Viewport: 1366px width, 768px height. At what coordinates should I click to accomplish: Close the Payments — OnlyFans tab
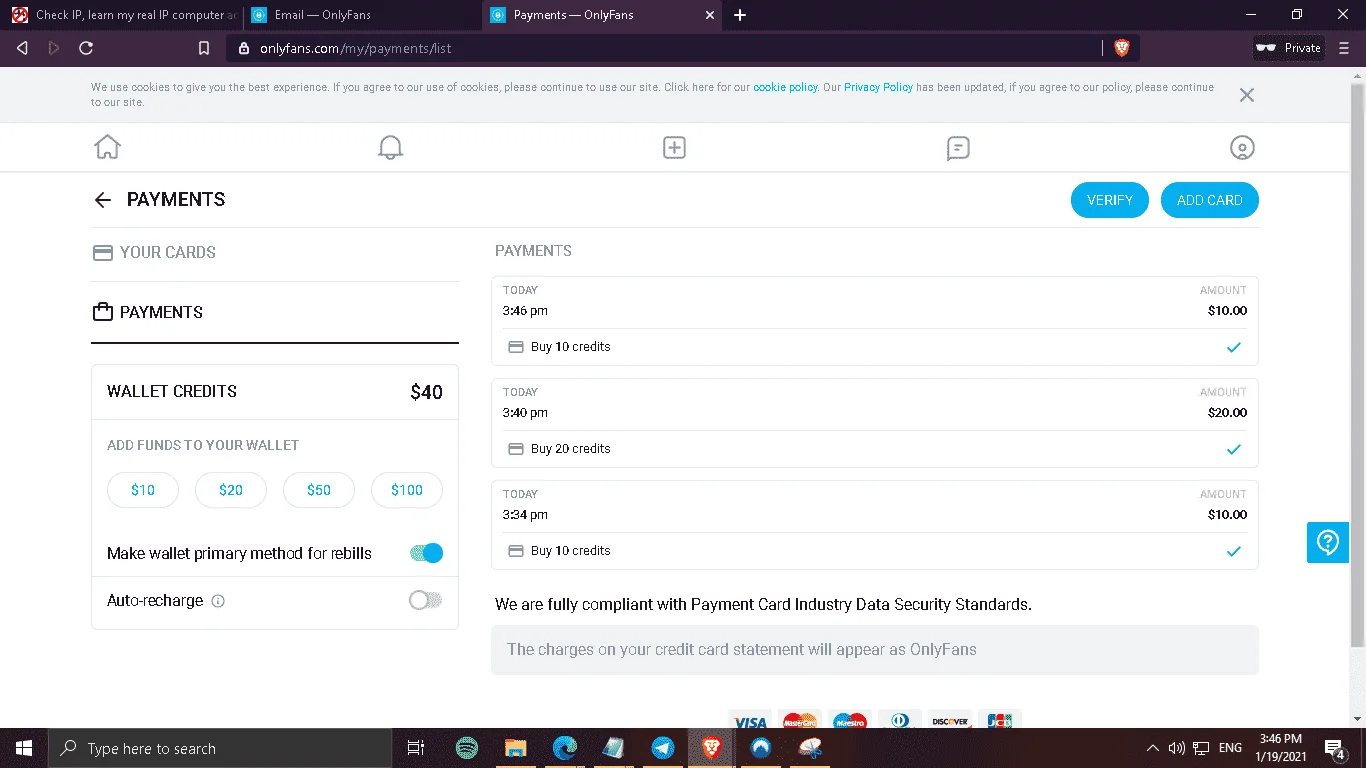[x=710, y=15]
